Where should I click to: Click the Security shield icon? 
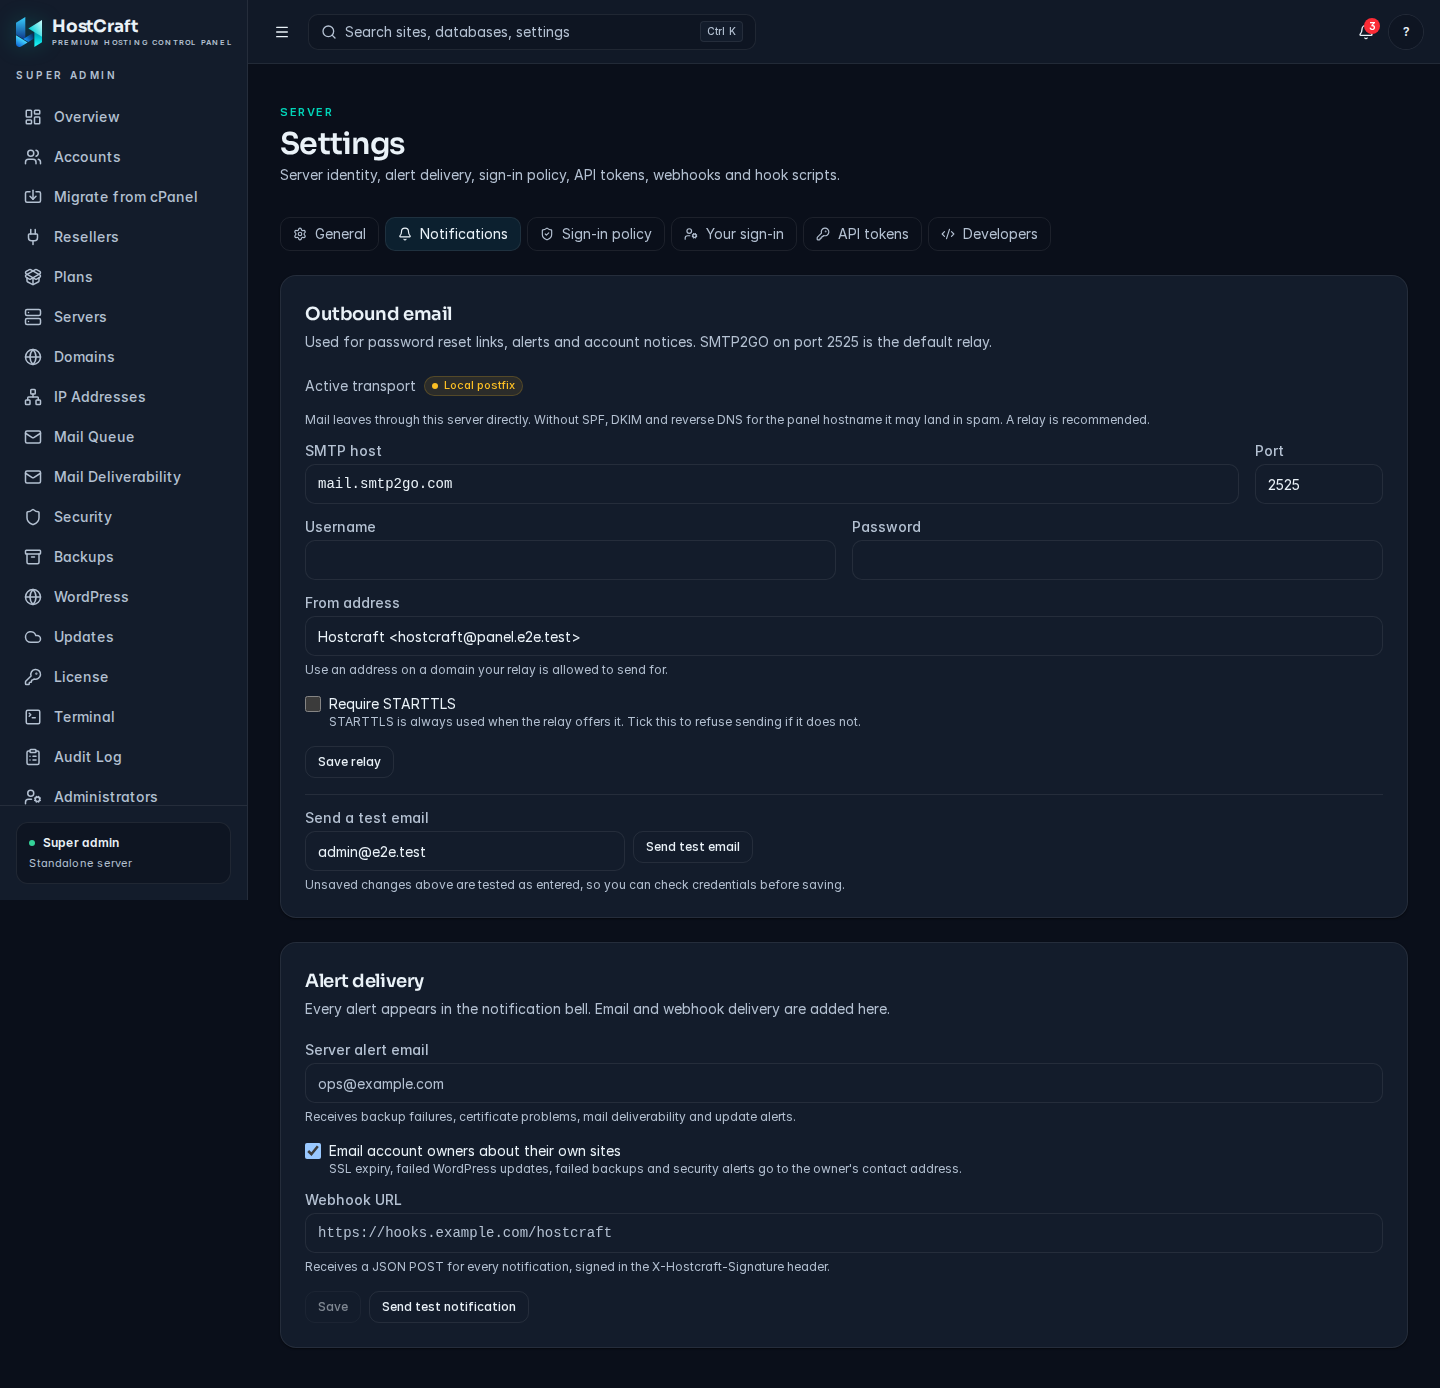click(33, 517)
